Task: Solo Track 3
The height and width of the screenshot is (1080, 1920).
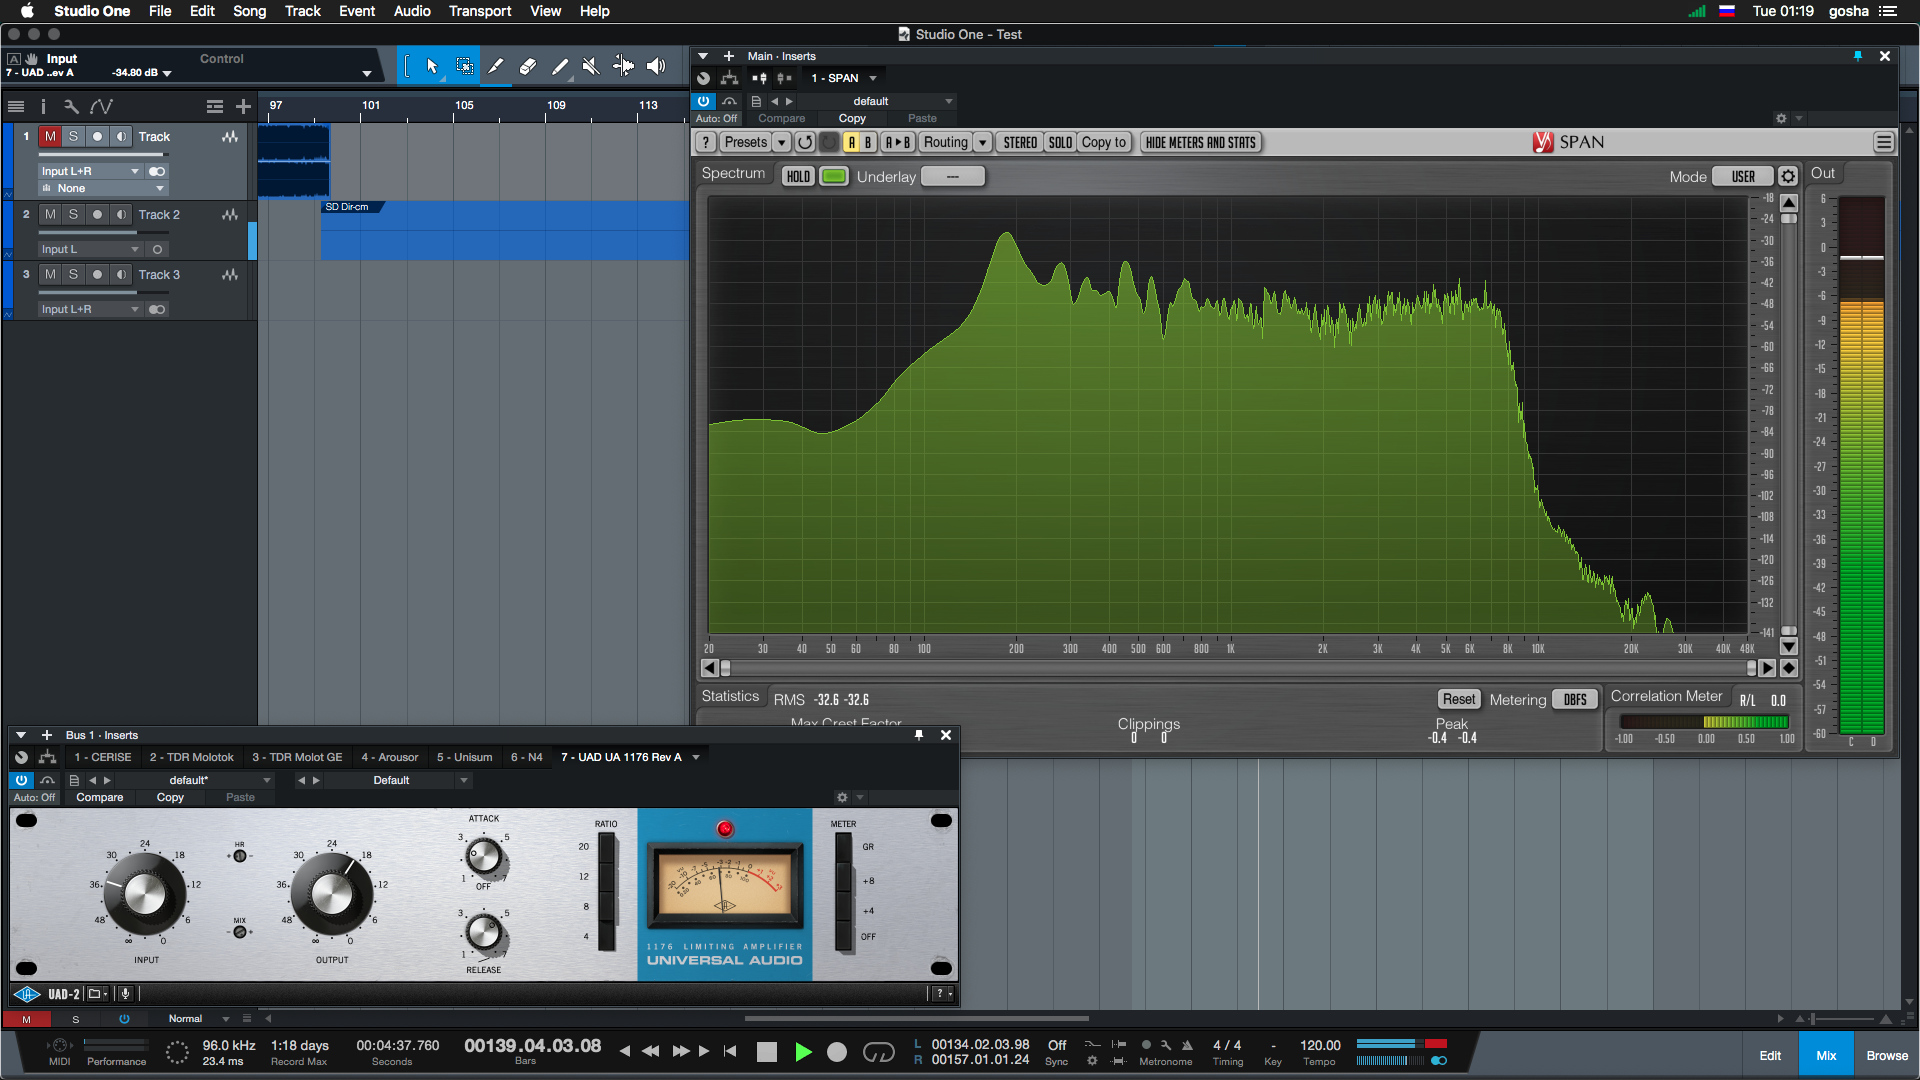Action: click(x=73, y=275)
